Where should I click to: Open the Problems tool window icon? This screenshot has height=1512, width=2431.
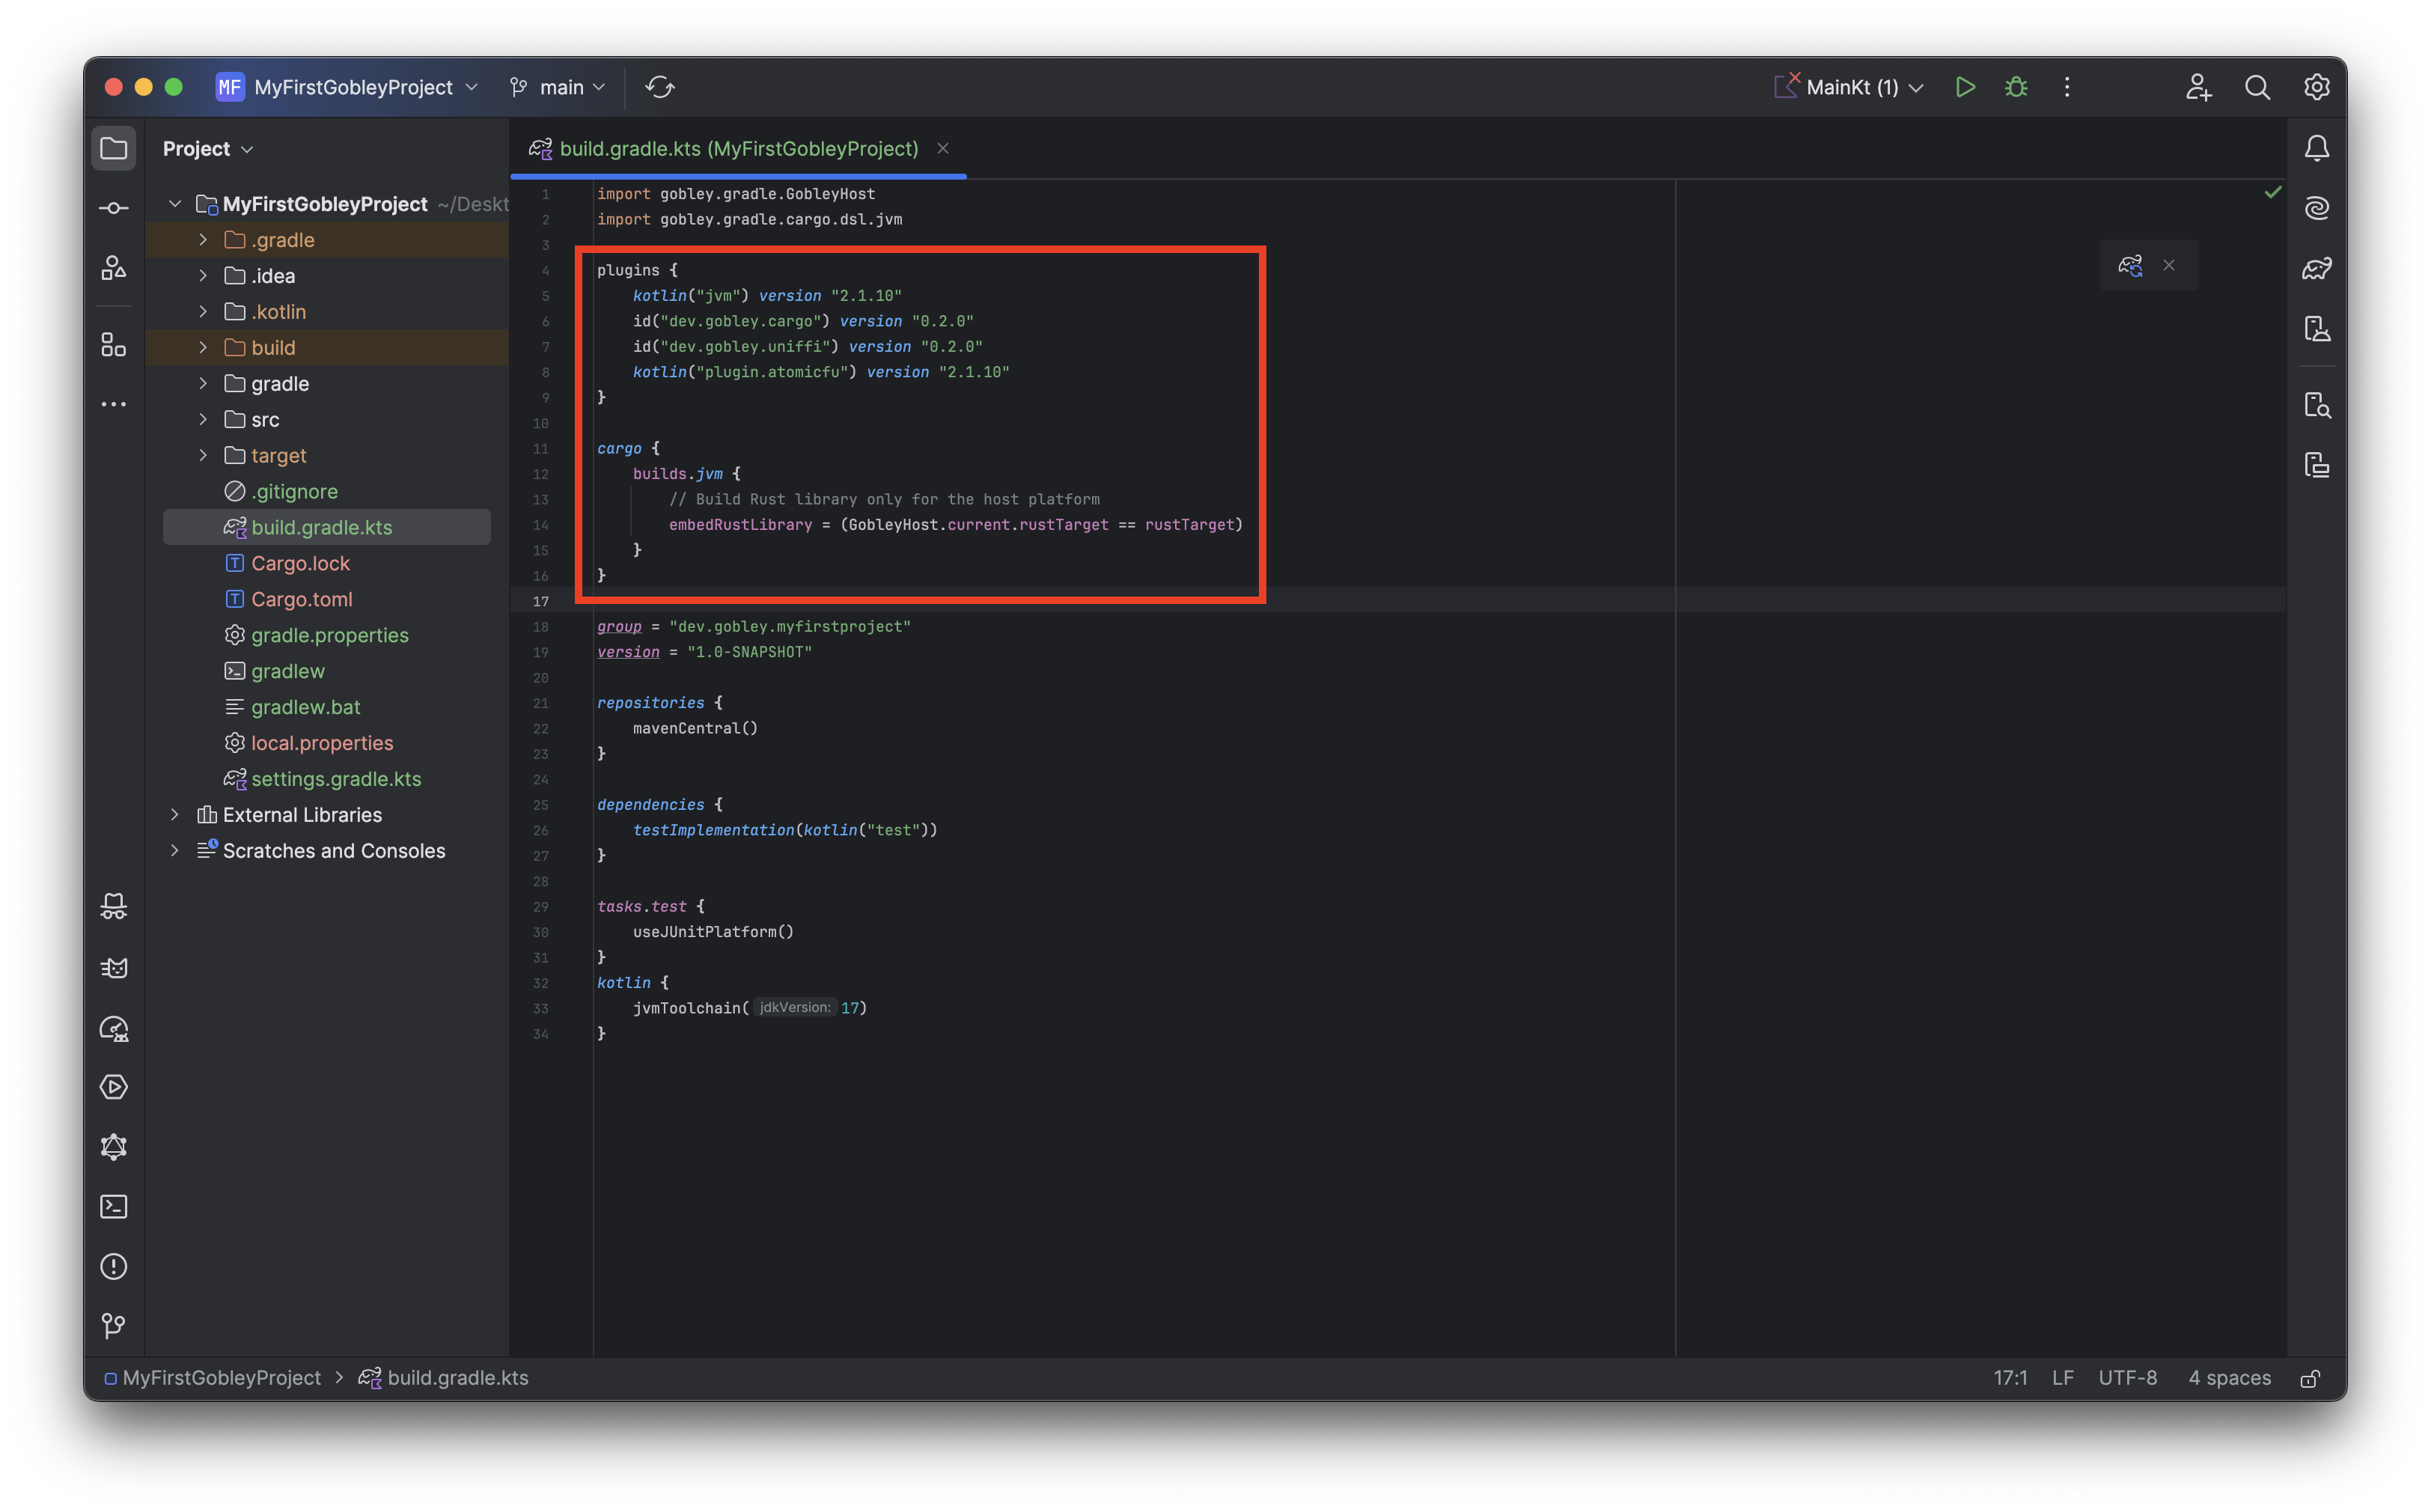tap(114, 1267)
